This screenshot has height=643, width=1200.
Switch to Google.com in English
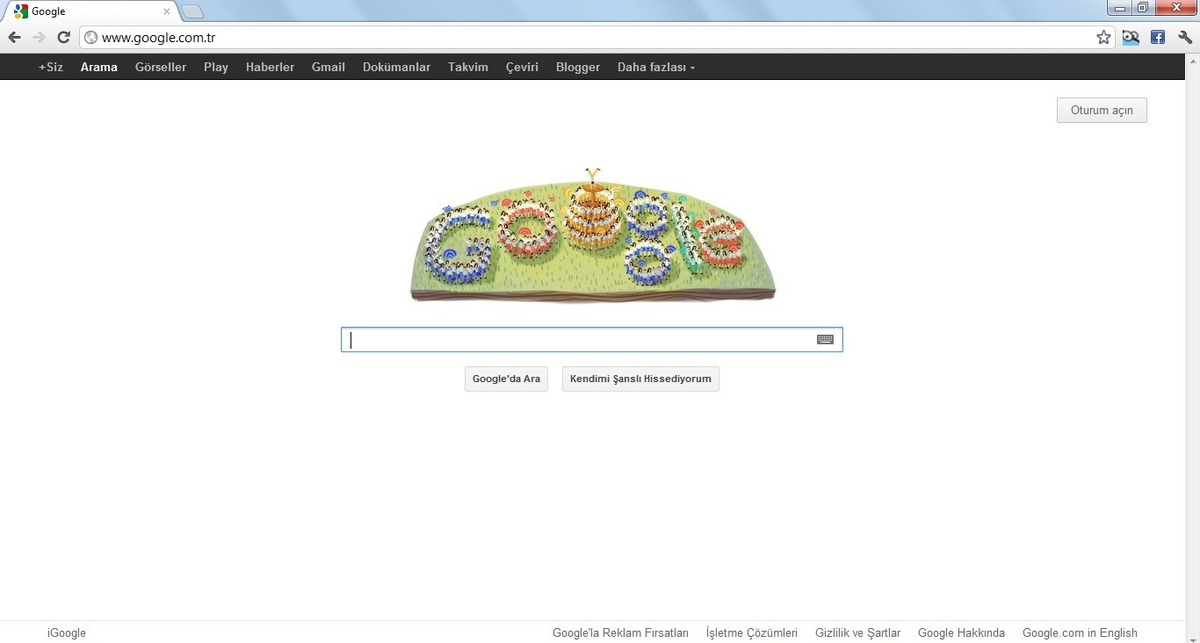pos(1080,633)
